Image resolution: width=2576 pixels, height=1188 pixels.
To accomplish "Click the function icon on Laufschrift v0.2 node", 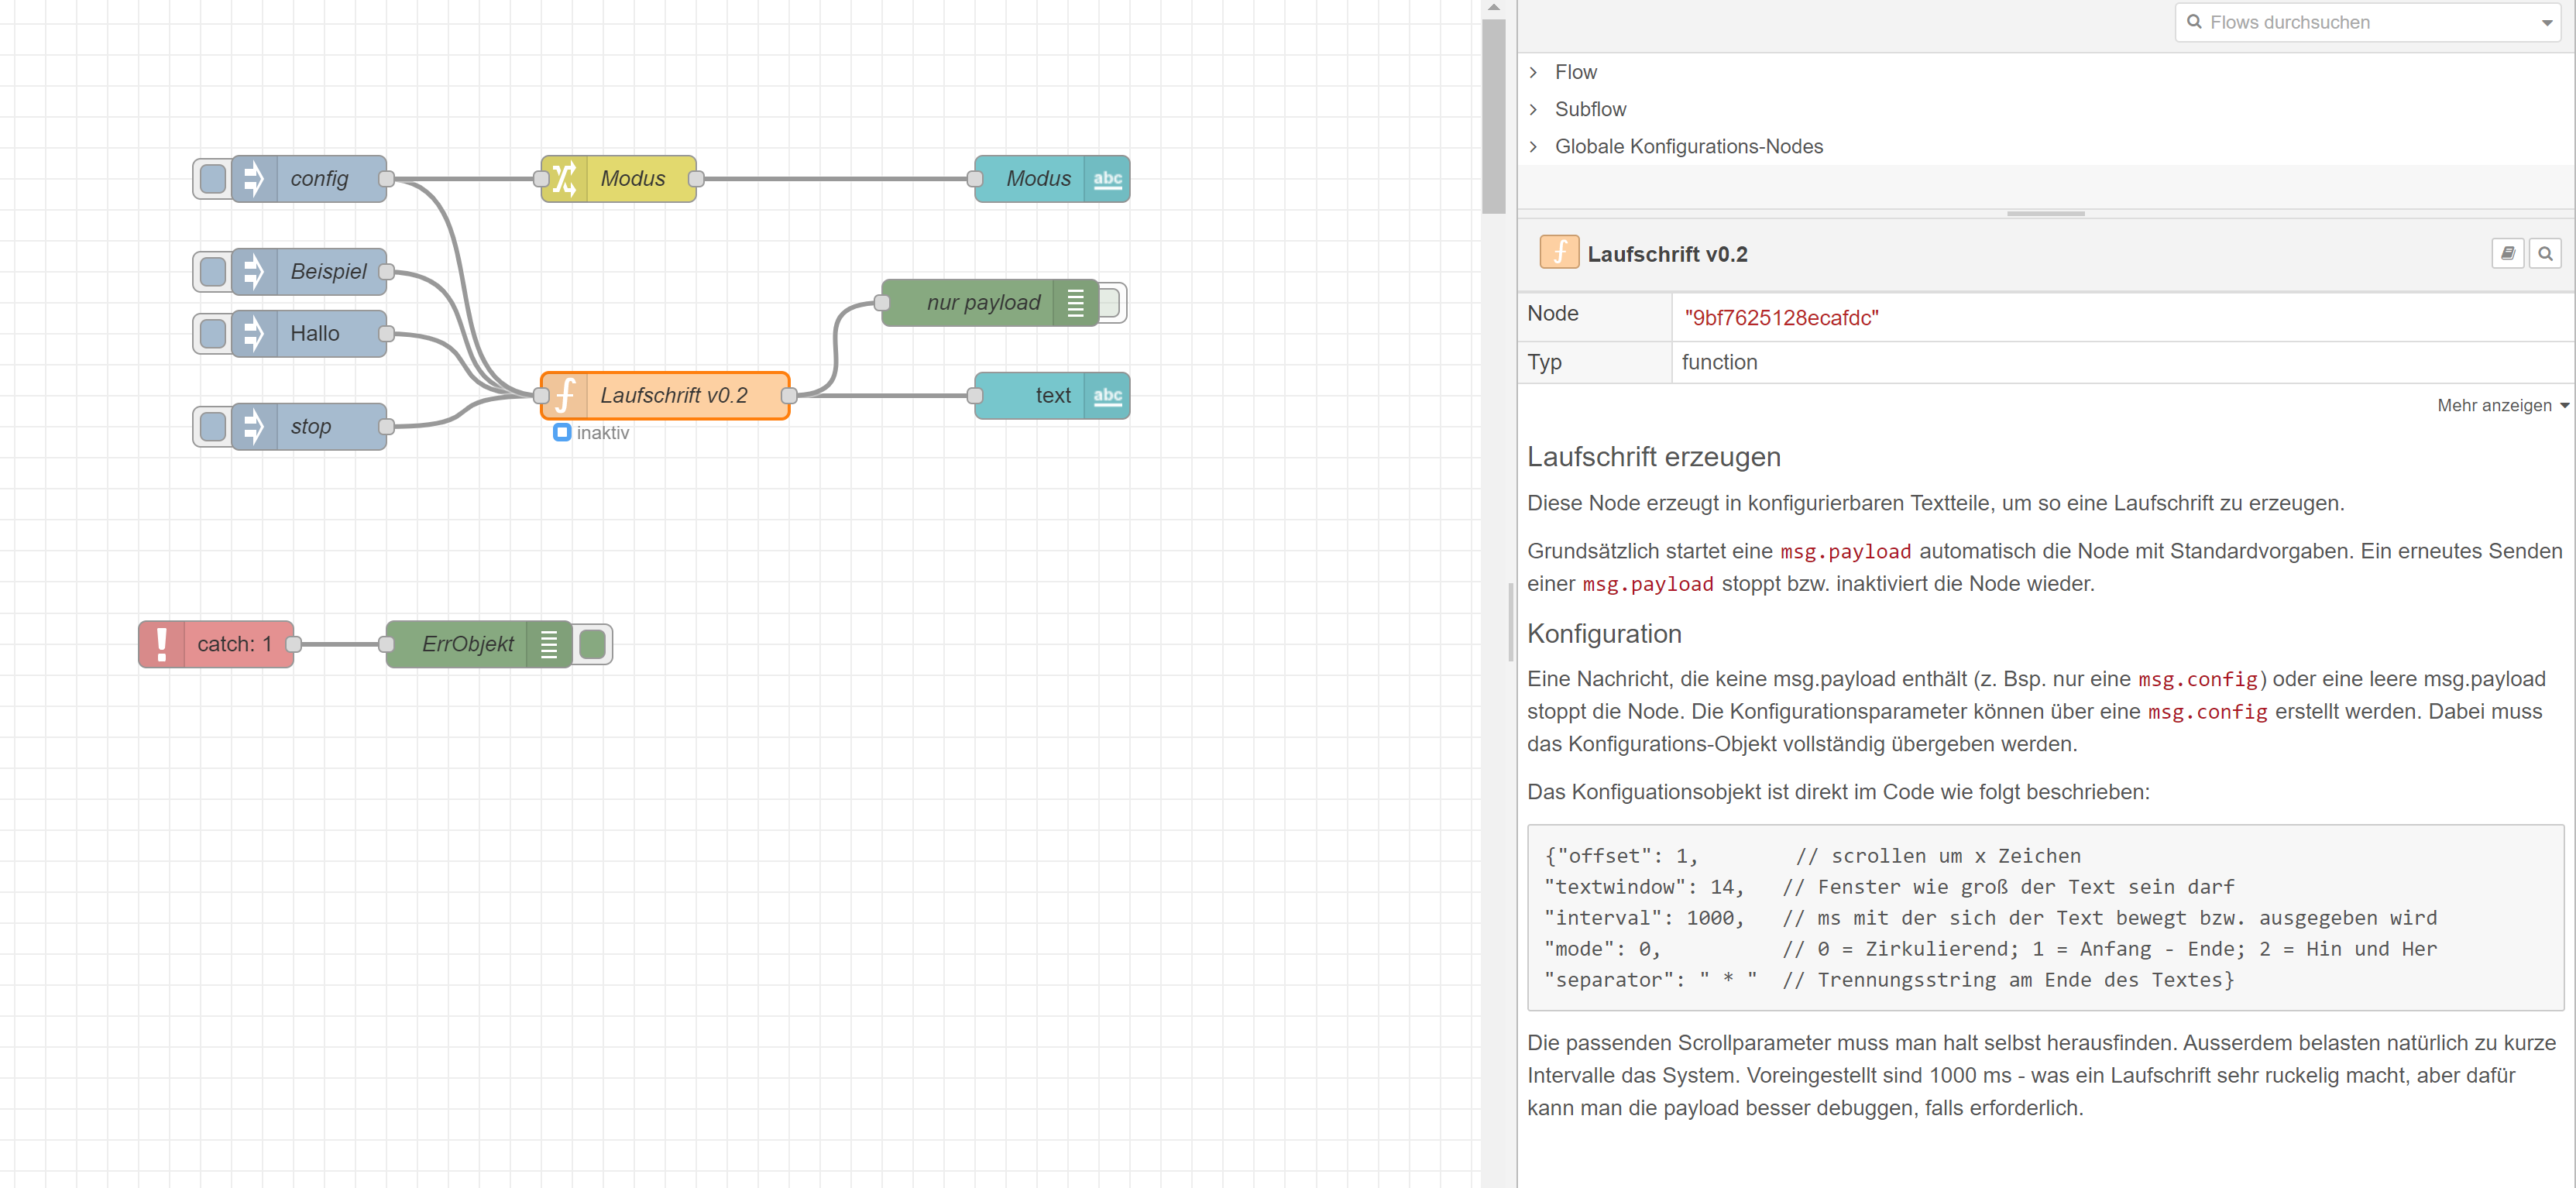I will (x=565, y=396).
